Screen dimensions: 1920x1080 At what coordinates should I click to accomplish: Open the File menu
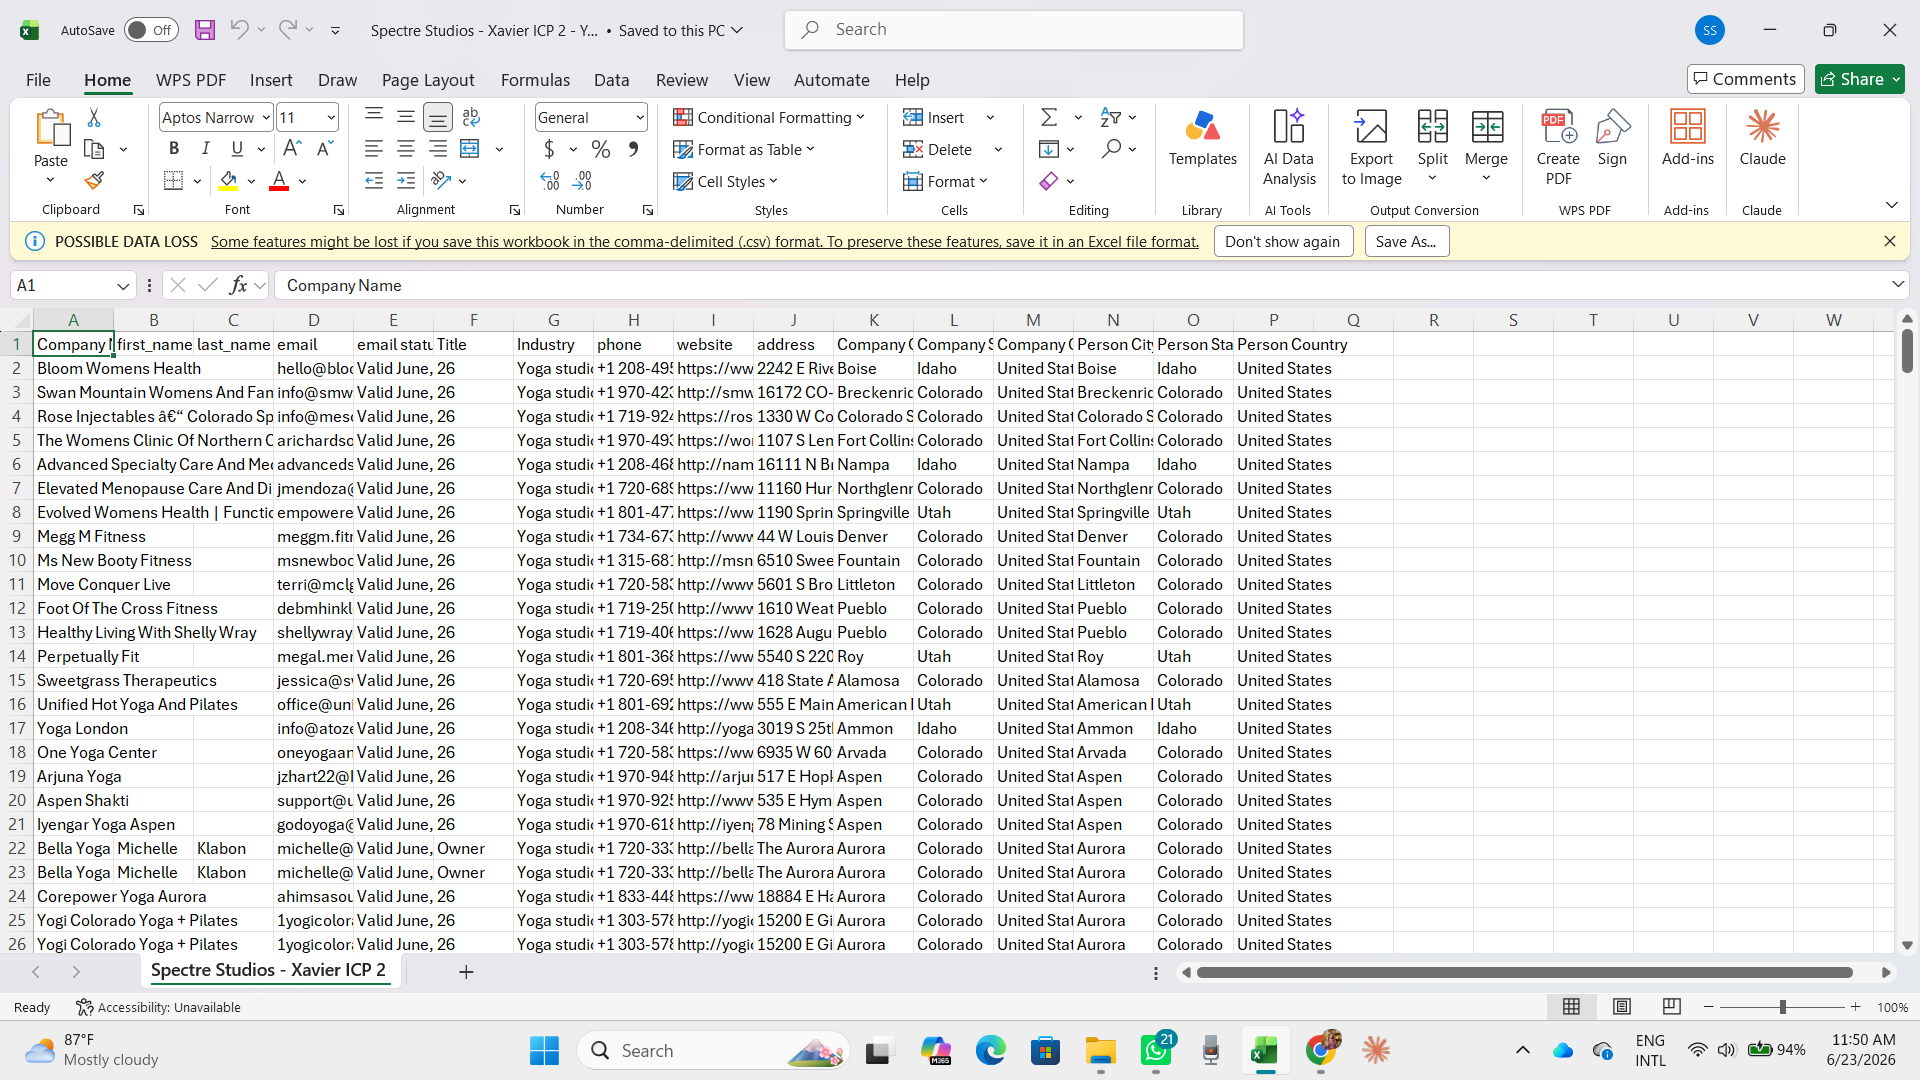pyautogui.click(x=38, y=80)
